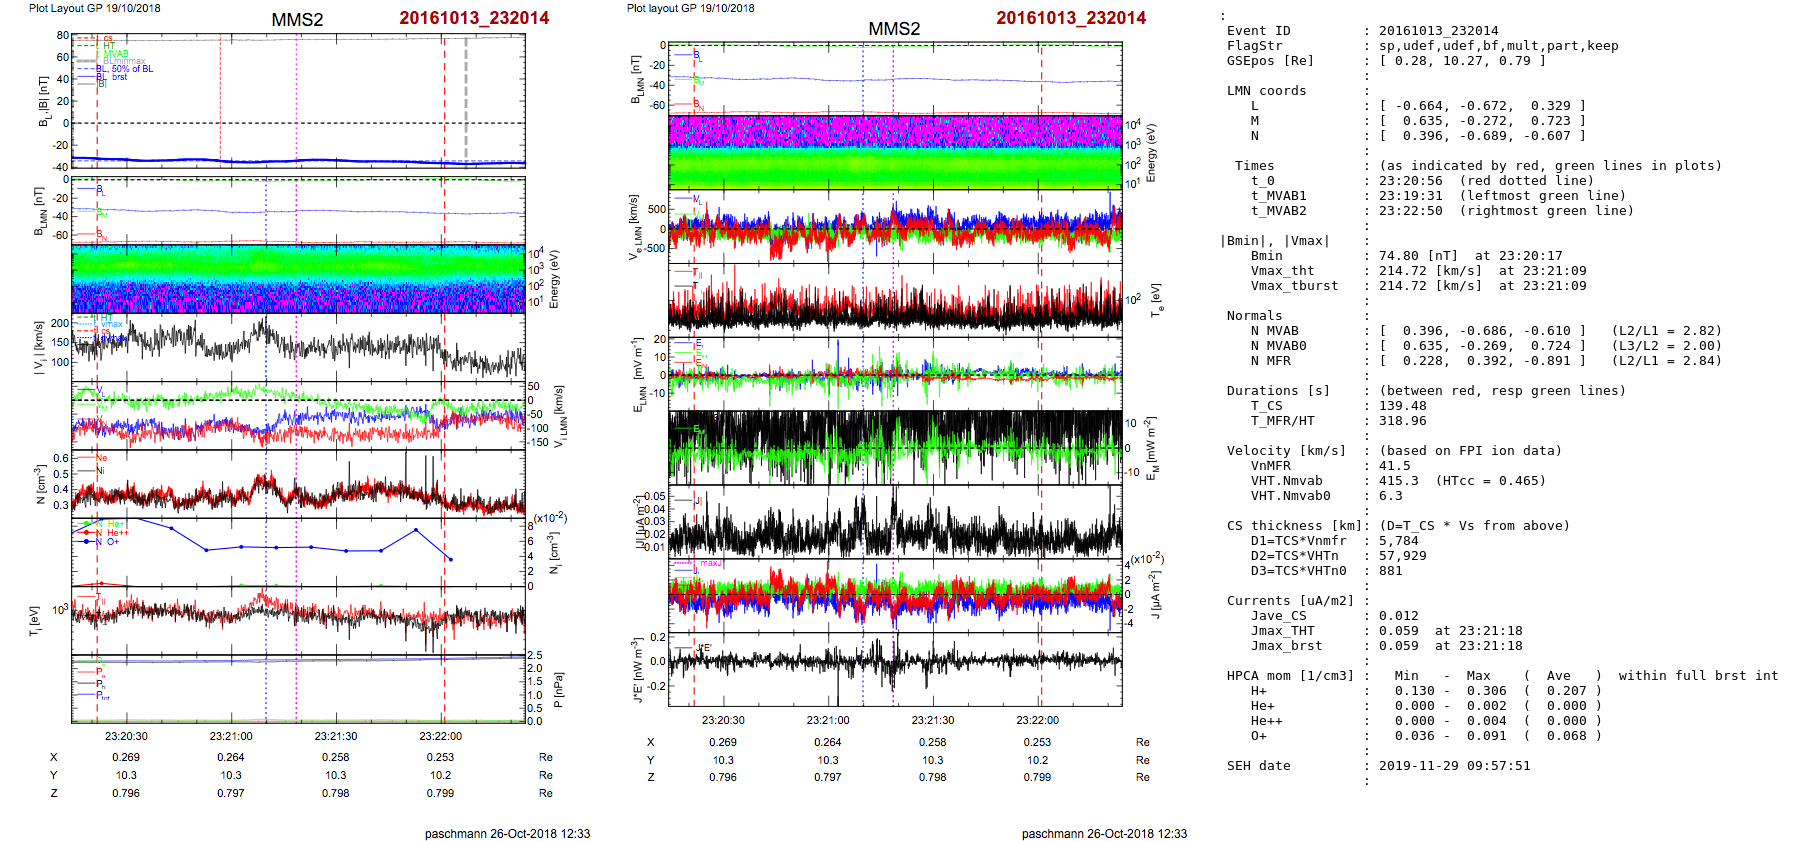Viewport: 1804px width, 841px height.
Task: Select the red 20161013_232014 label on the left plot
Action: click(x=474, y=18)
